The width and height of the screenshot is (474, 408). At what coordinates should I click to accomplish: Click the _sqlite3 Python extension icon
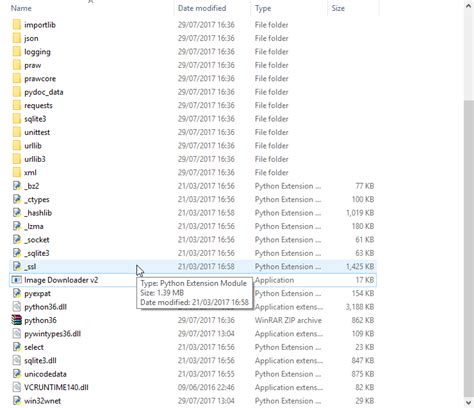coord(17,253)
